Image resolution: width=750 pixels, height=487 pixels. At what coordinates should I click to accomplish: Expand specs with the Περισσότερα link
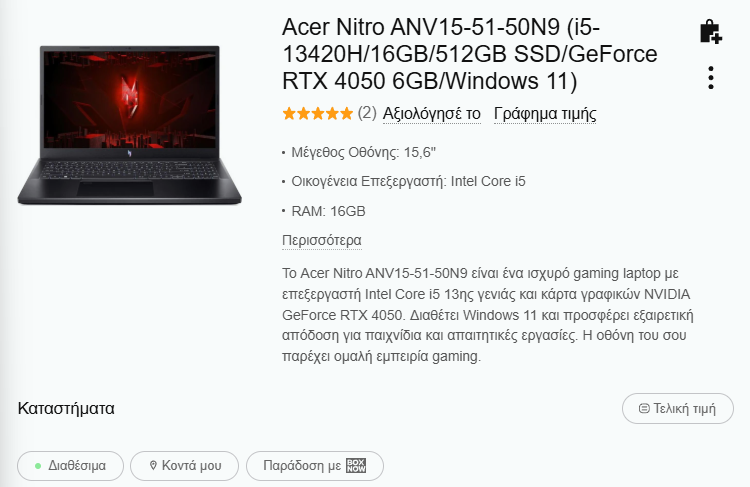pos(322,240)
